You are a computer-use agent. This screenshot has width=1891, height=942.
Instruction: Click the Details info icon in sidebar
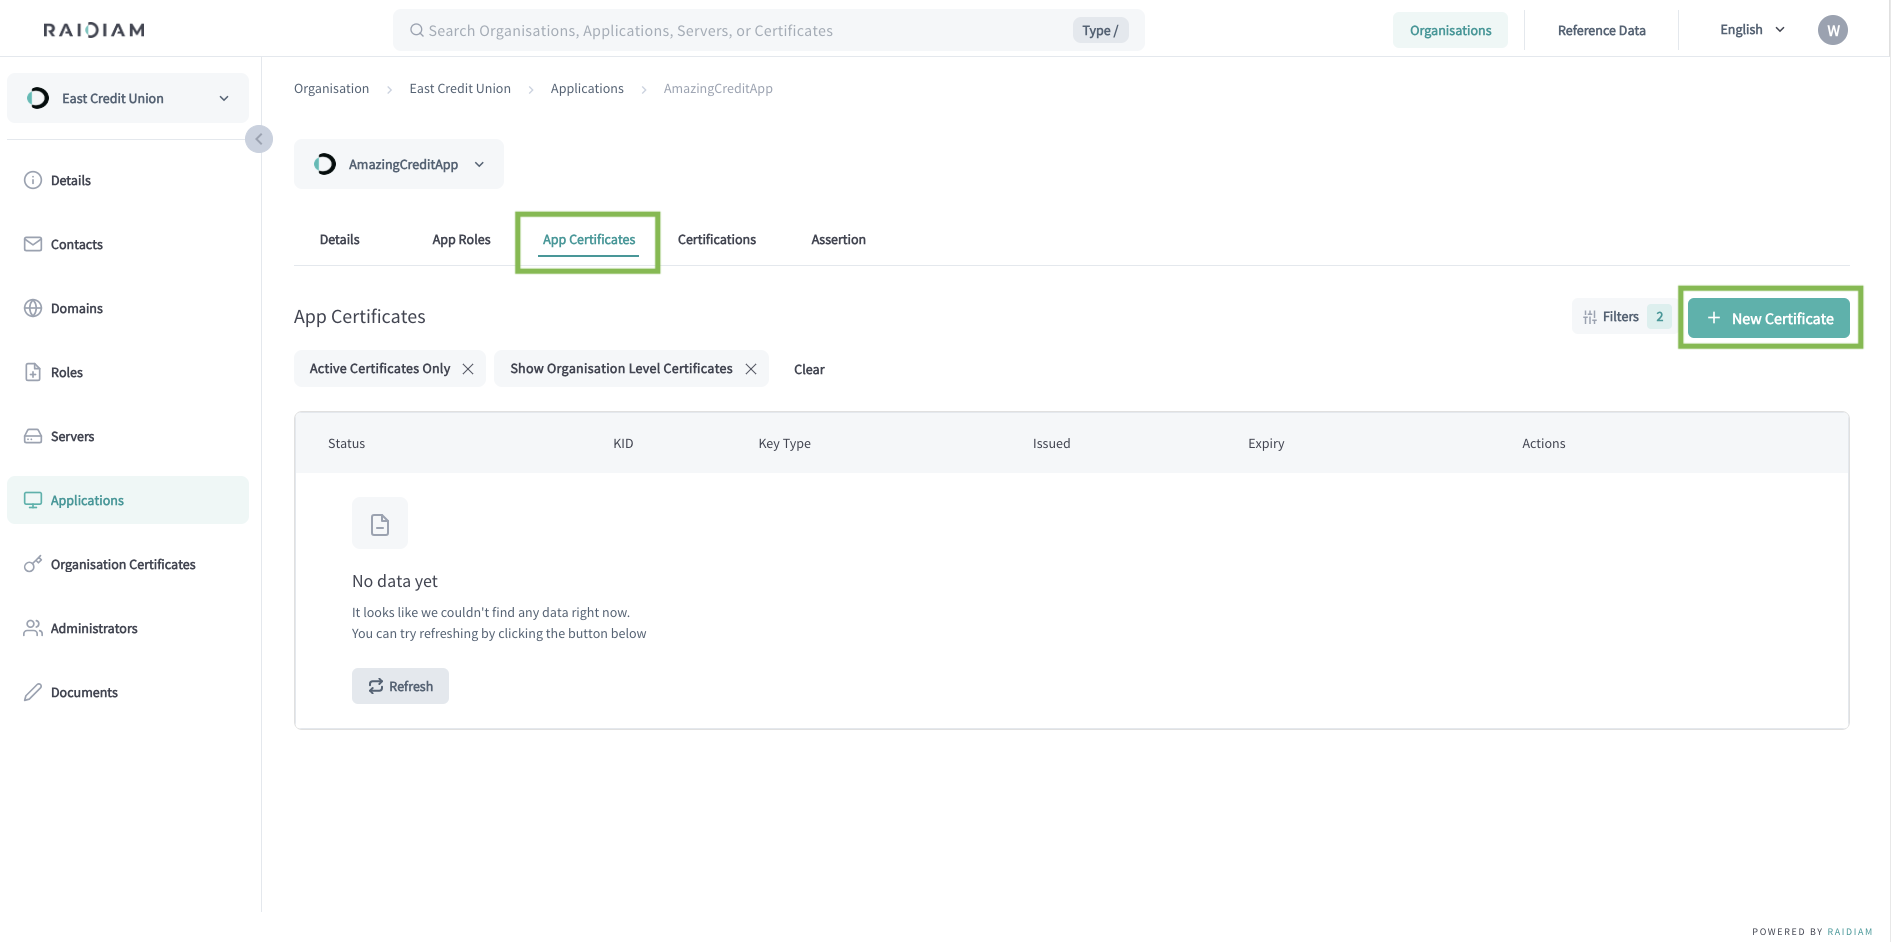coord(33,180)
